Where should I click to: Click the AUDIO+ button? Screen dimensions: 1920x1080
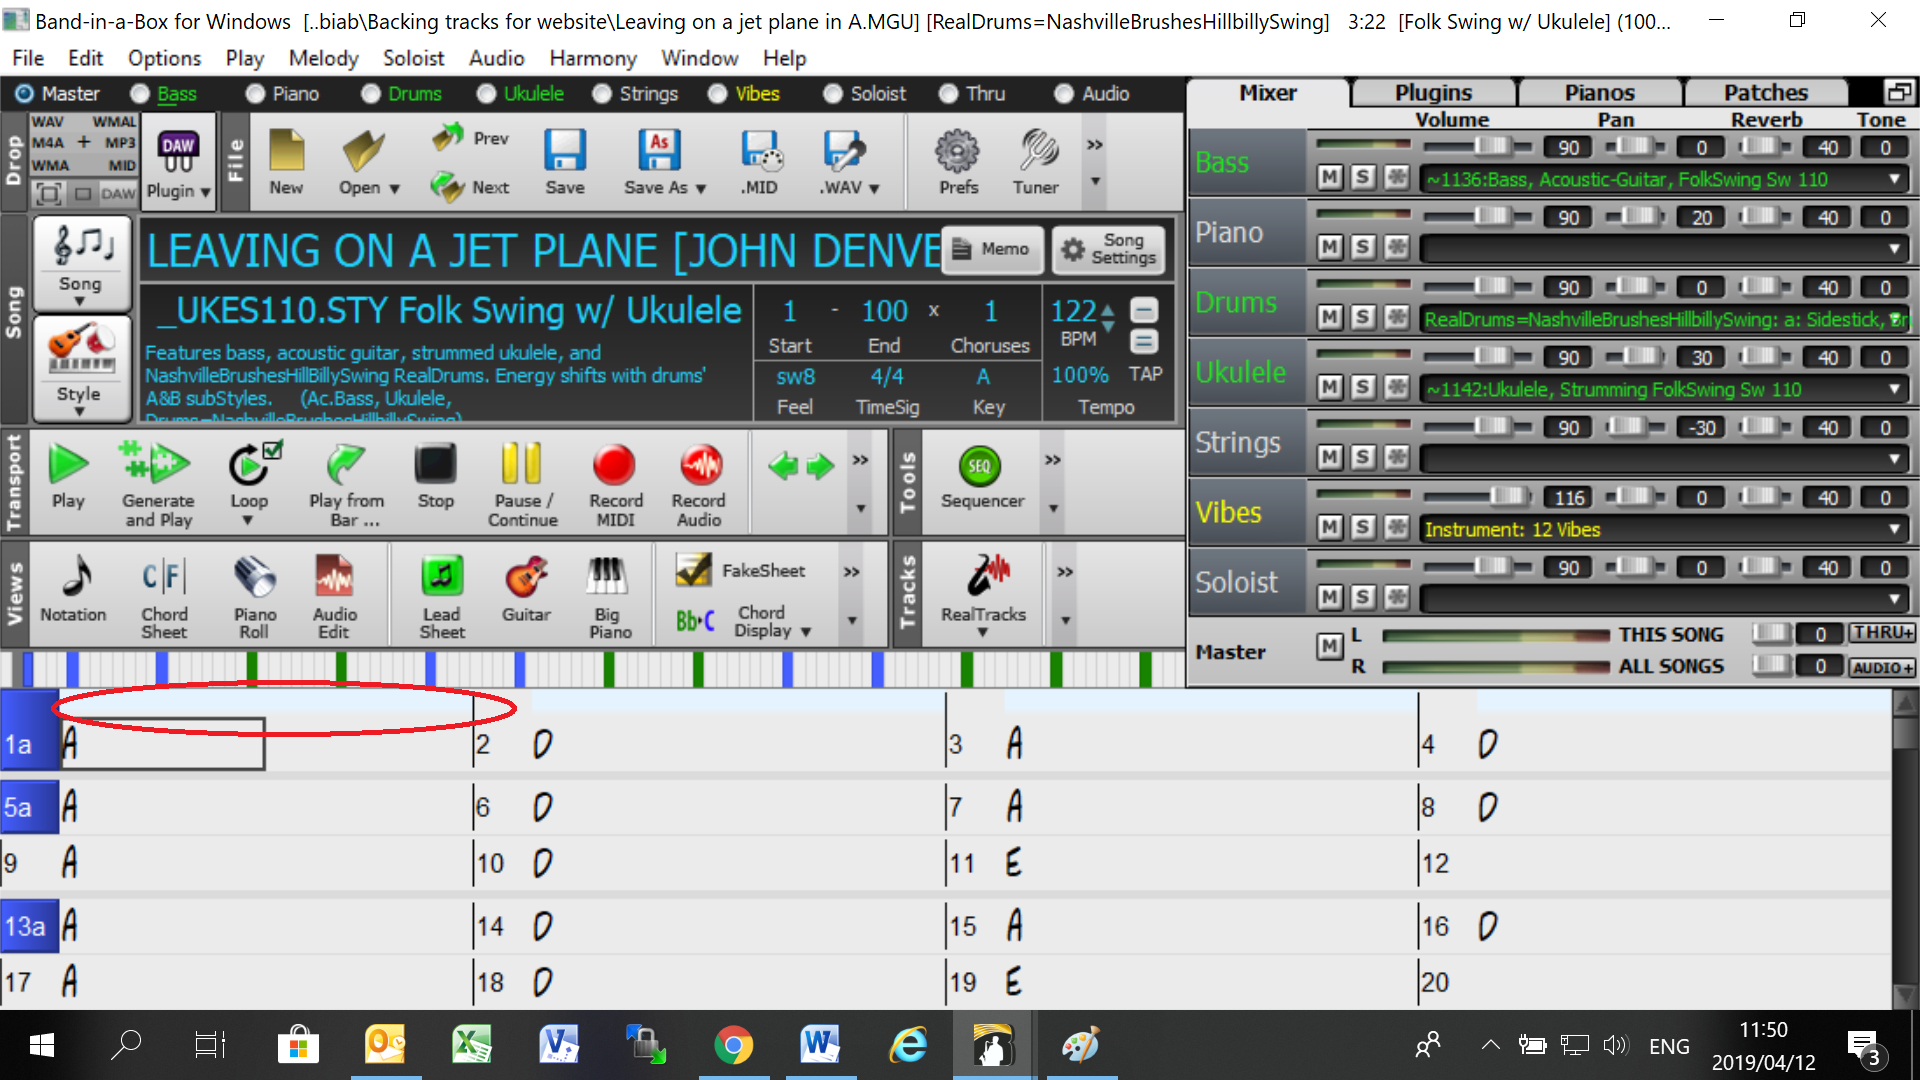click(x=1882, y=667)
